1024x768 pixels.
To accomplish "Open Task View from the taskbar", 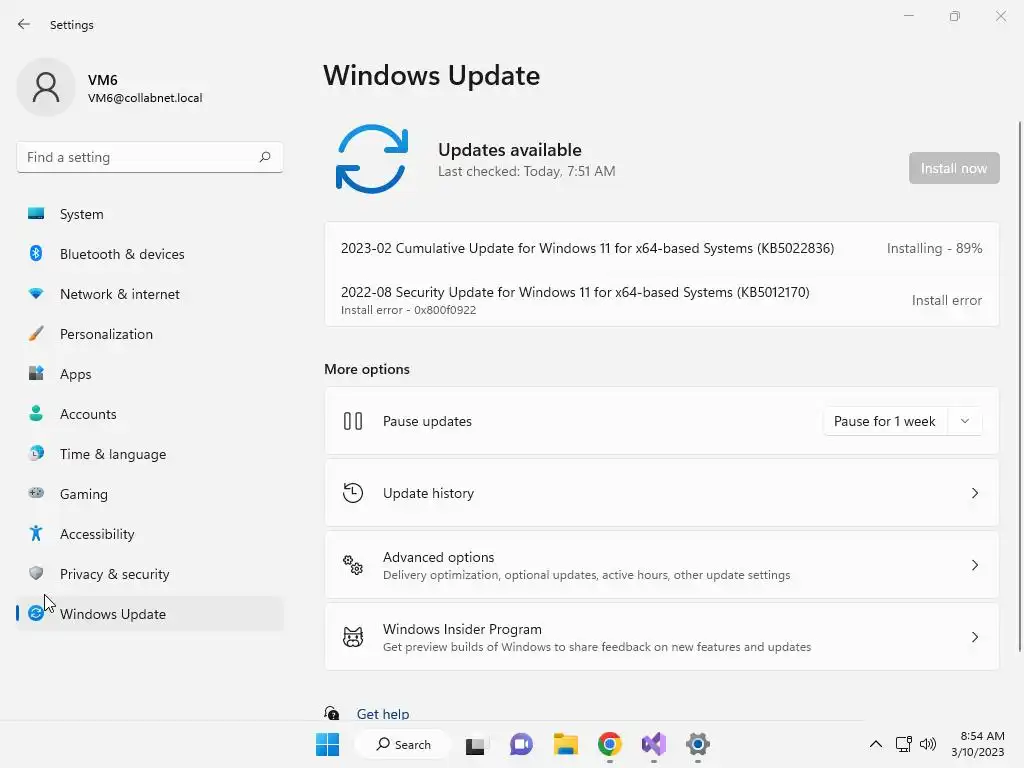I will 475,744.
